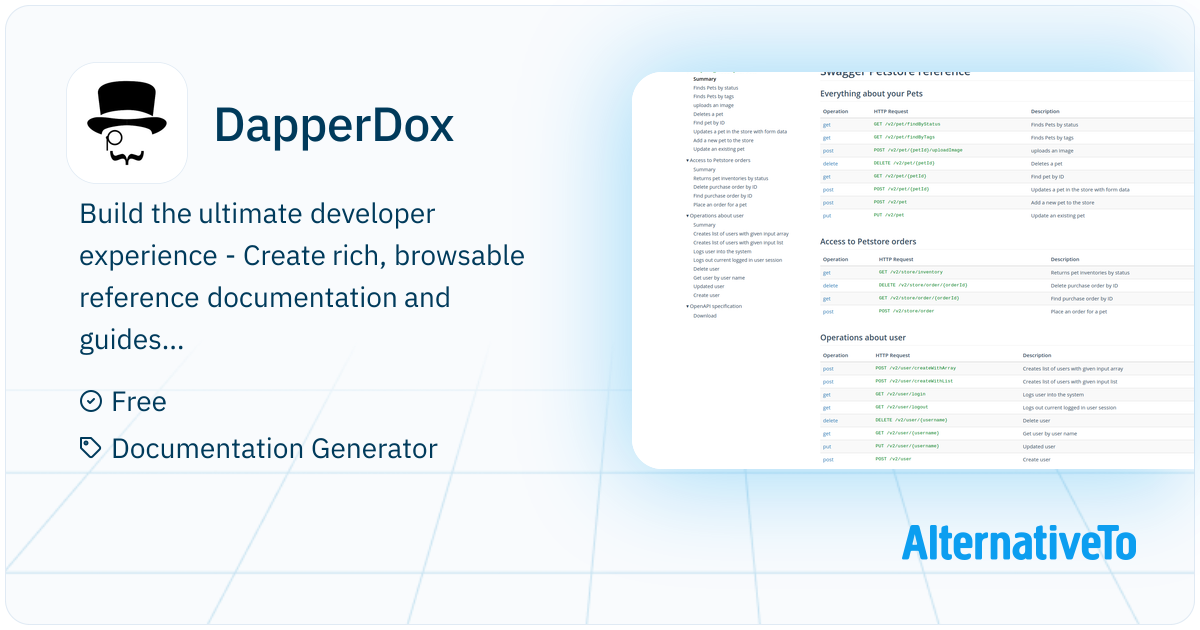The width and height of the screenshot is (1200, 630).
Task: Click post link for POST /v2/store/order
Action: pos(828,311)
